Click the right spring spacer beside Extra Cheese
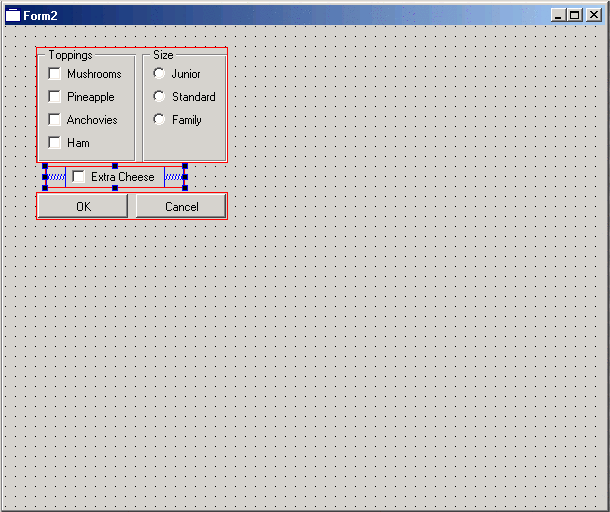The image size is (610, 512). point(174,177)
